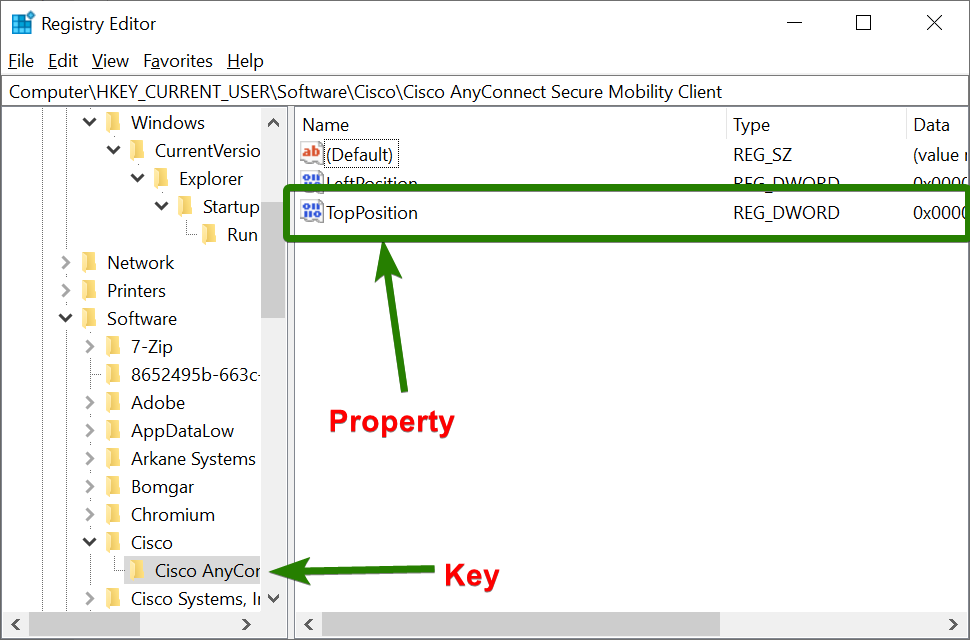Image resolution: width=970 pixels, height=640 pixels.
Task: Click the AppDataLow folder icon
Action: click(113, 430)
